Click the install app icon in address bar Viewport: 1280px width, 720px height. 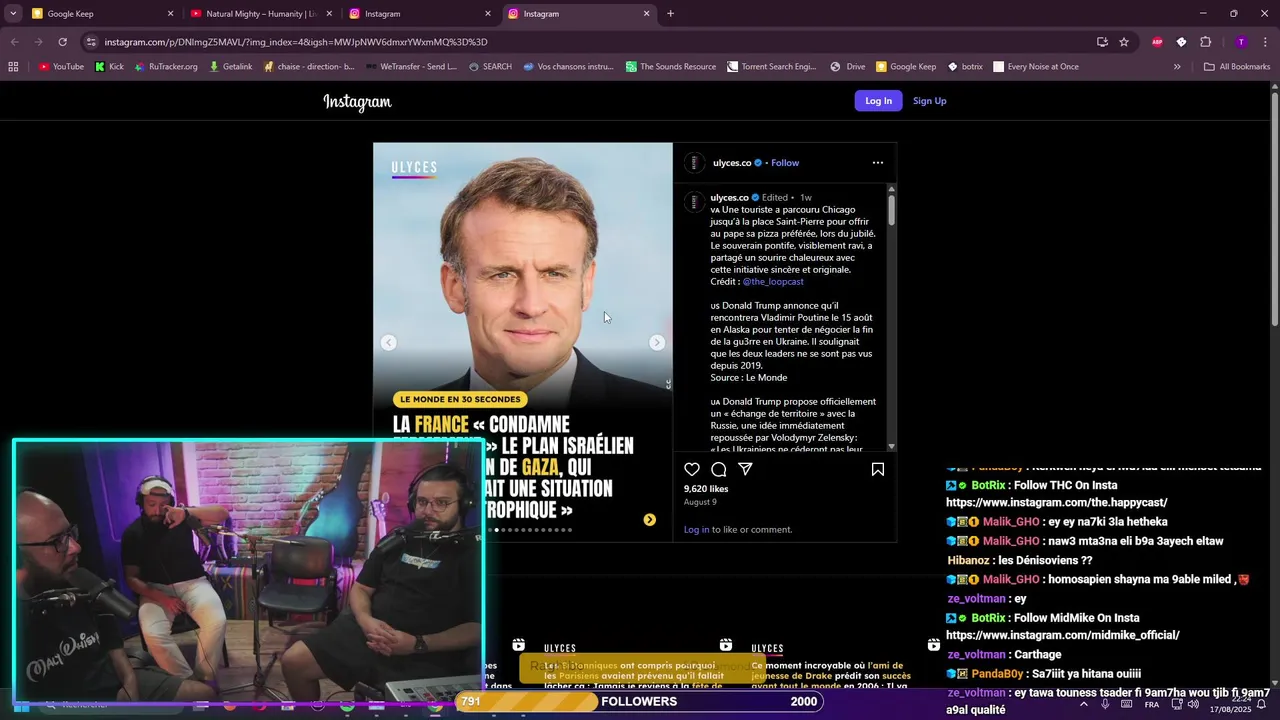pyautogui.click(x=1102, y=42)
